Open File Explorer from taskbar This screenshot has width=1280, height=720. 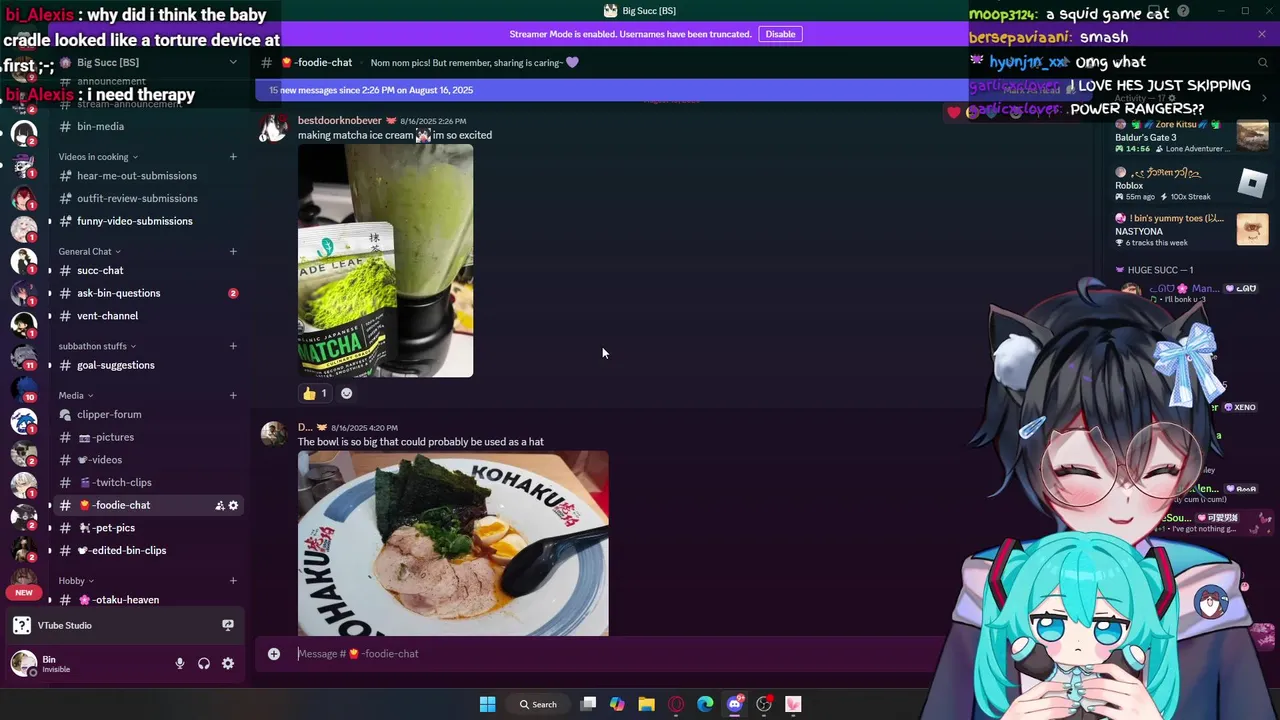pyautogui.click(x=646, y=704)
